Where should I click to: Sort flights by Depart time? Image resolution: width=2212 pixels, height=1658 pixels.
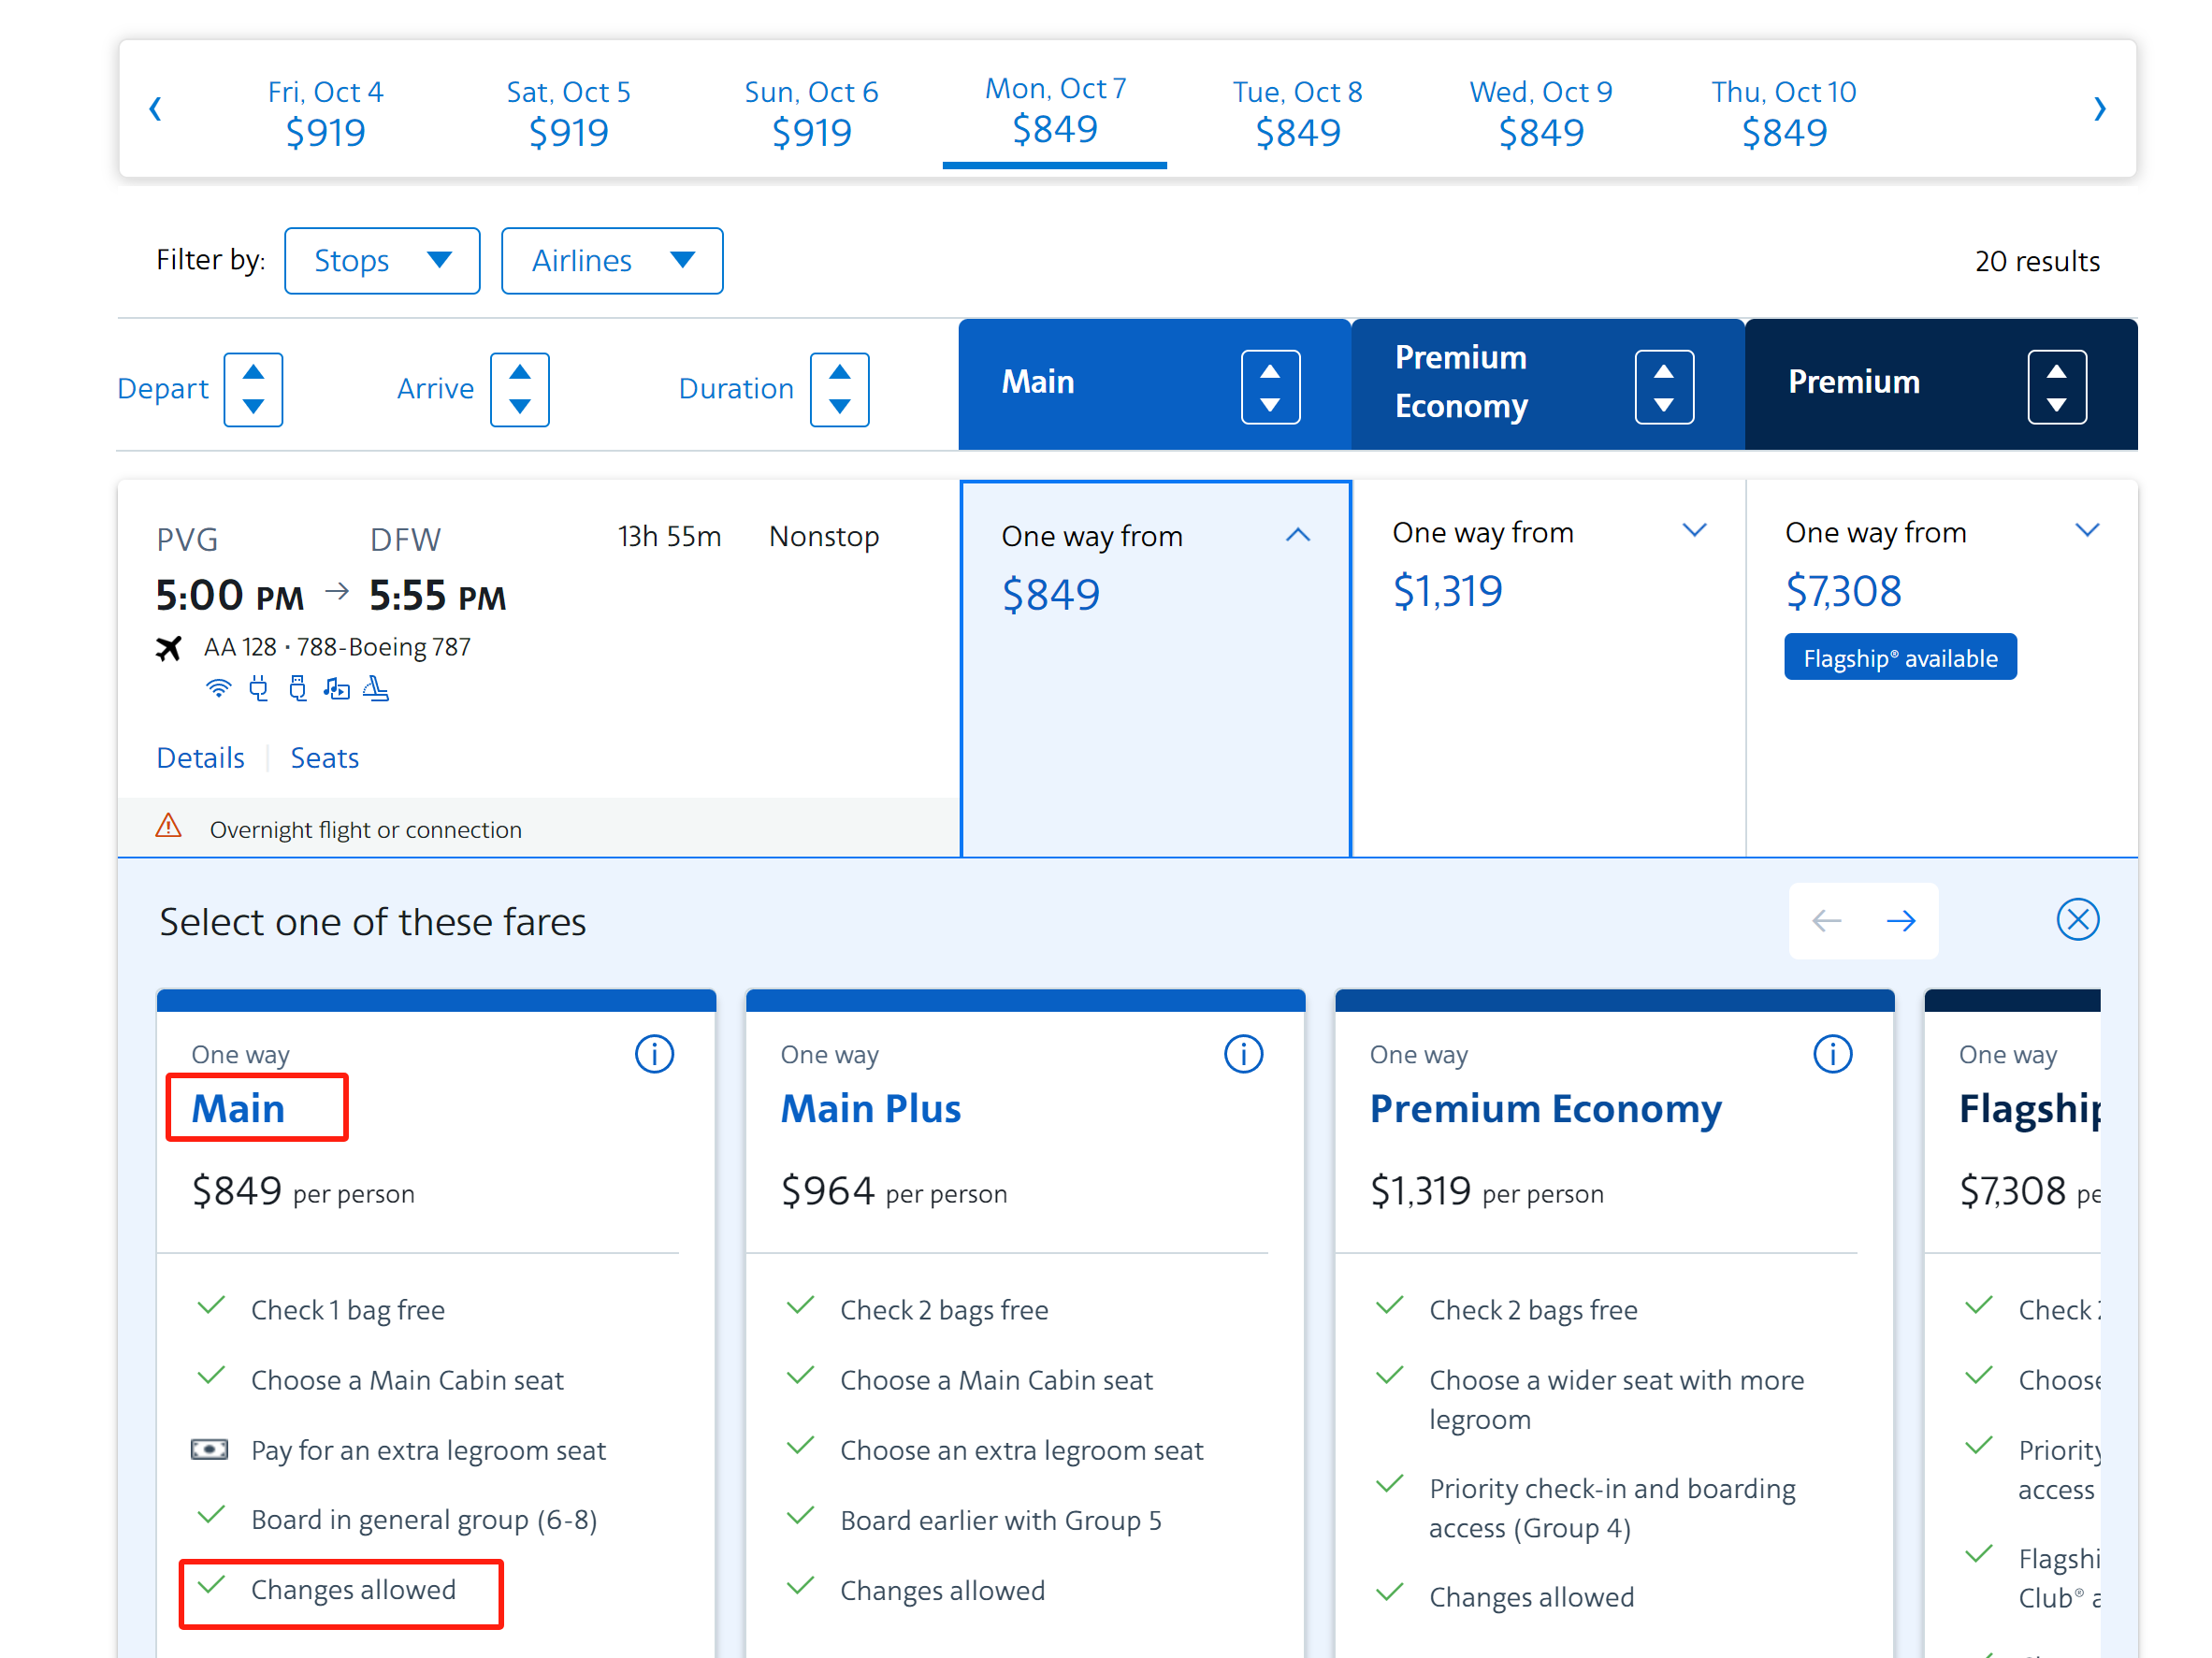253,389
